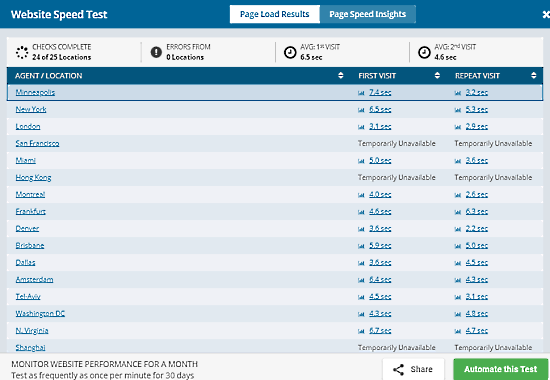Open the Brisbane location link
550x380 pixels.
30,246
